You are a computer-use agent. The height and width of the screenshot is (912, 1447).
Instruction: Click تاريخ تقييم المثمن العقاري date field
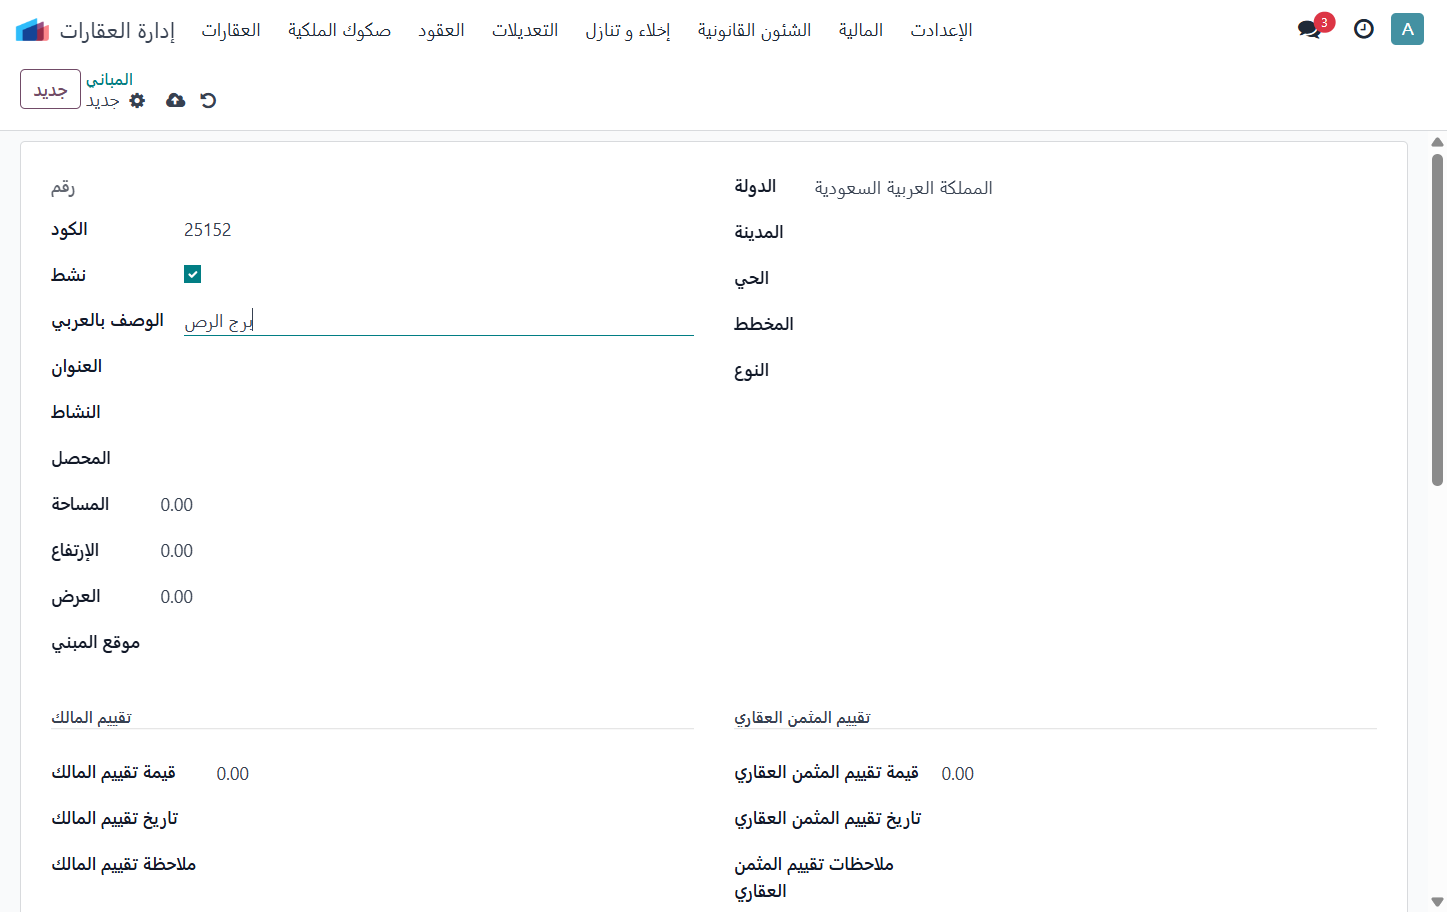(x=1159, y=818)
